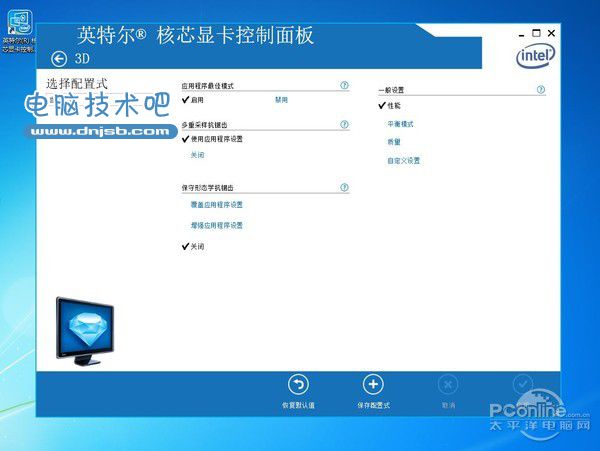The image size is (600, 451).
Task: Open help for 应用程序最佳模式 section
Action: [x=344, y=85]
